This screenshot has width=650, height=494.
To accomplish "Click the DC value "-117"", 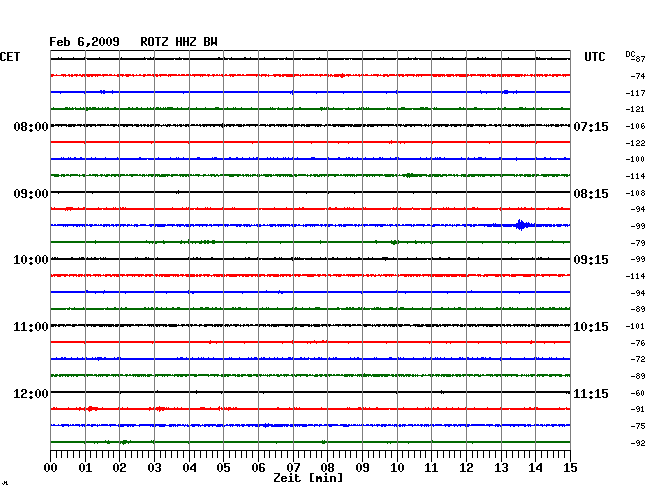I will pyautogui.click(x=635, y=93).
